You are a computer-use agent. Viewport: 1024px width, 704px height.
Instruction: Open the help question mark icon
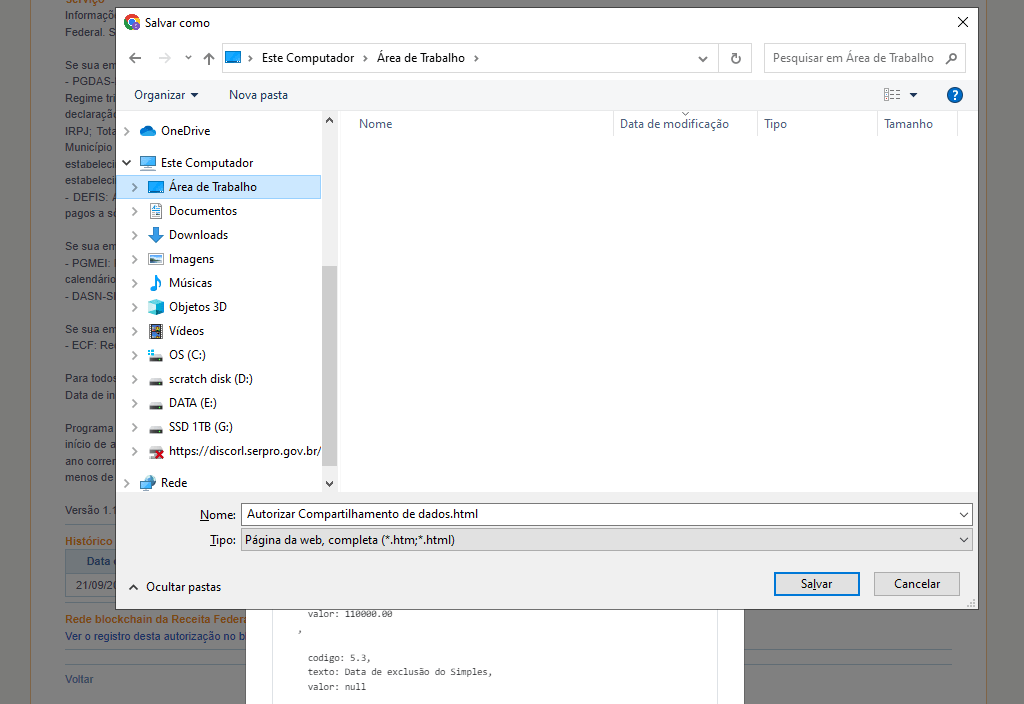click(954, 95)
